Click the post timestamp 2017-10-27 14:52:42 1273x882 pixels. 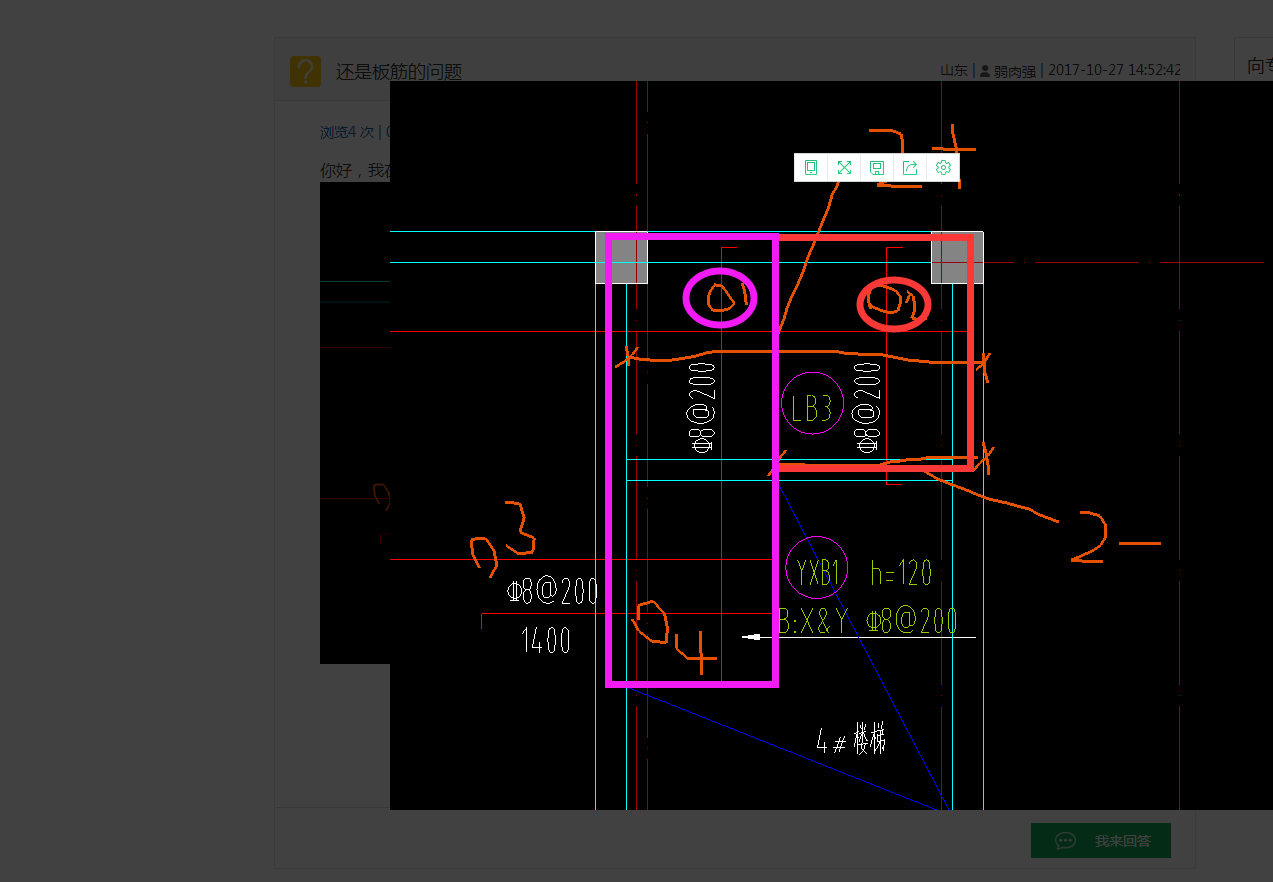[x=1114, y=71]
